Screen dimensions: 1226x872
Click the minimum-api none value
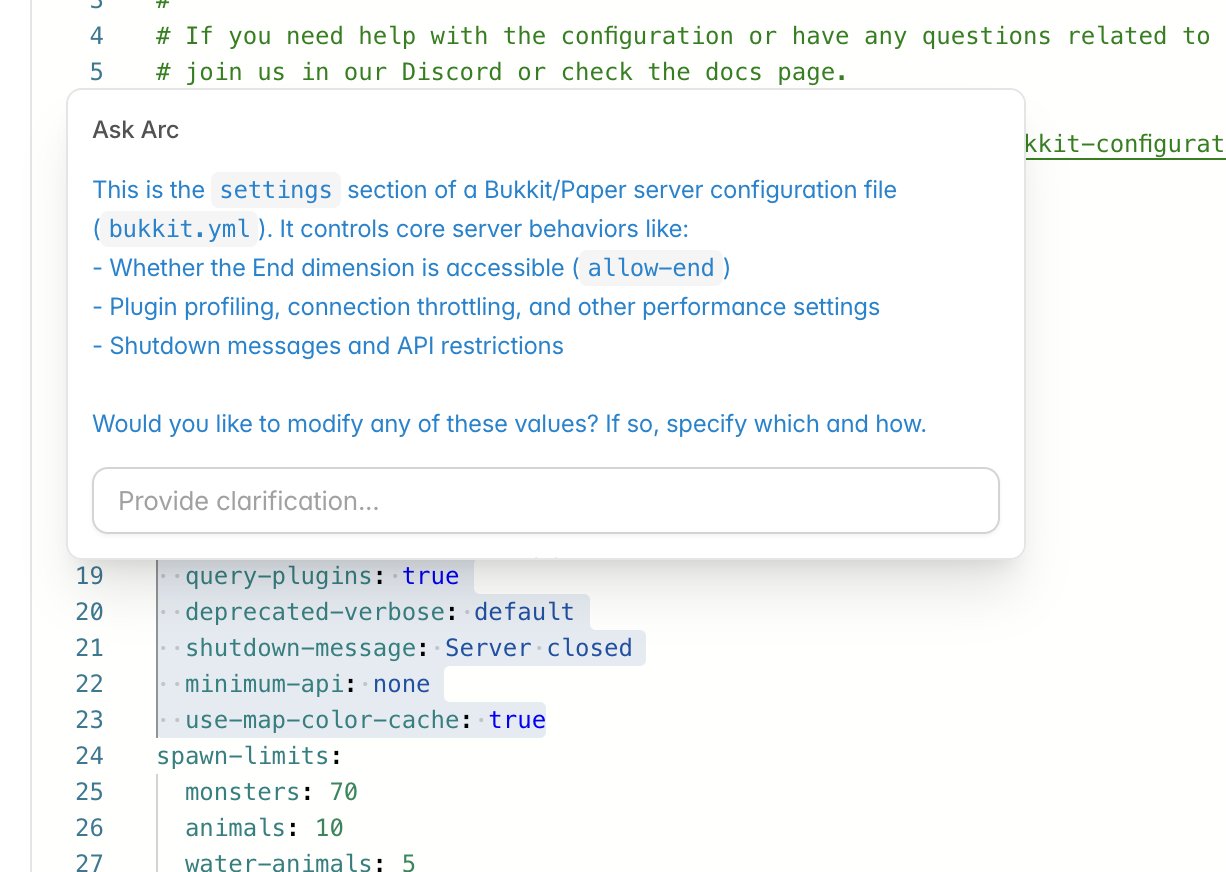click(x=401, y=683)
